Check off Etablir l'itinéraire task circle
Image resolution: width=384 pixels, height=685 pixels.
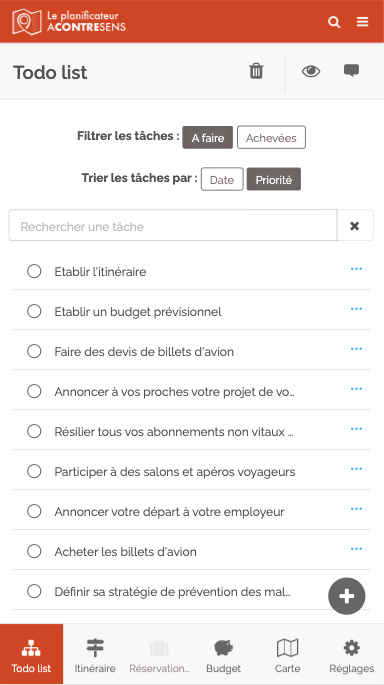click(34, 271)
